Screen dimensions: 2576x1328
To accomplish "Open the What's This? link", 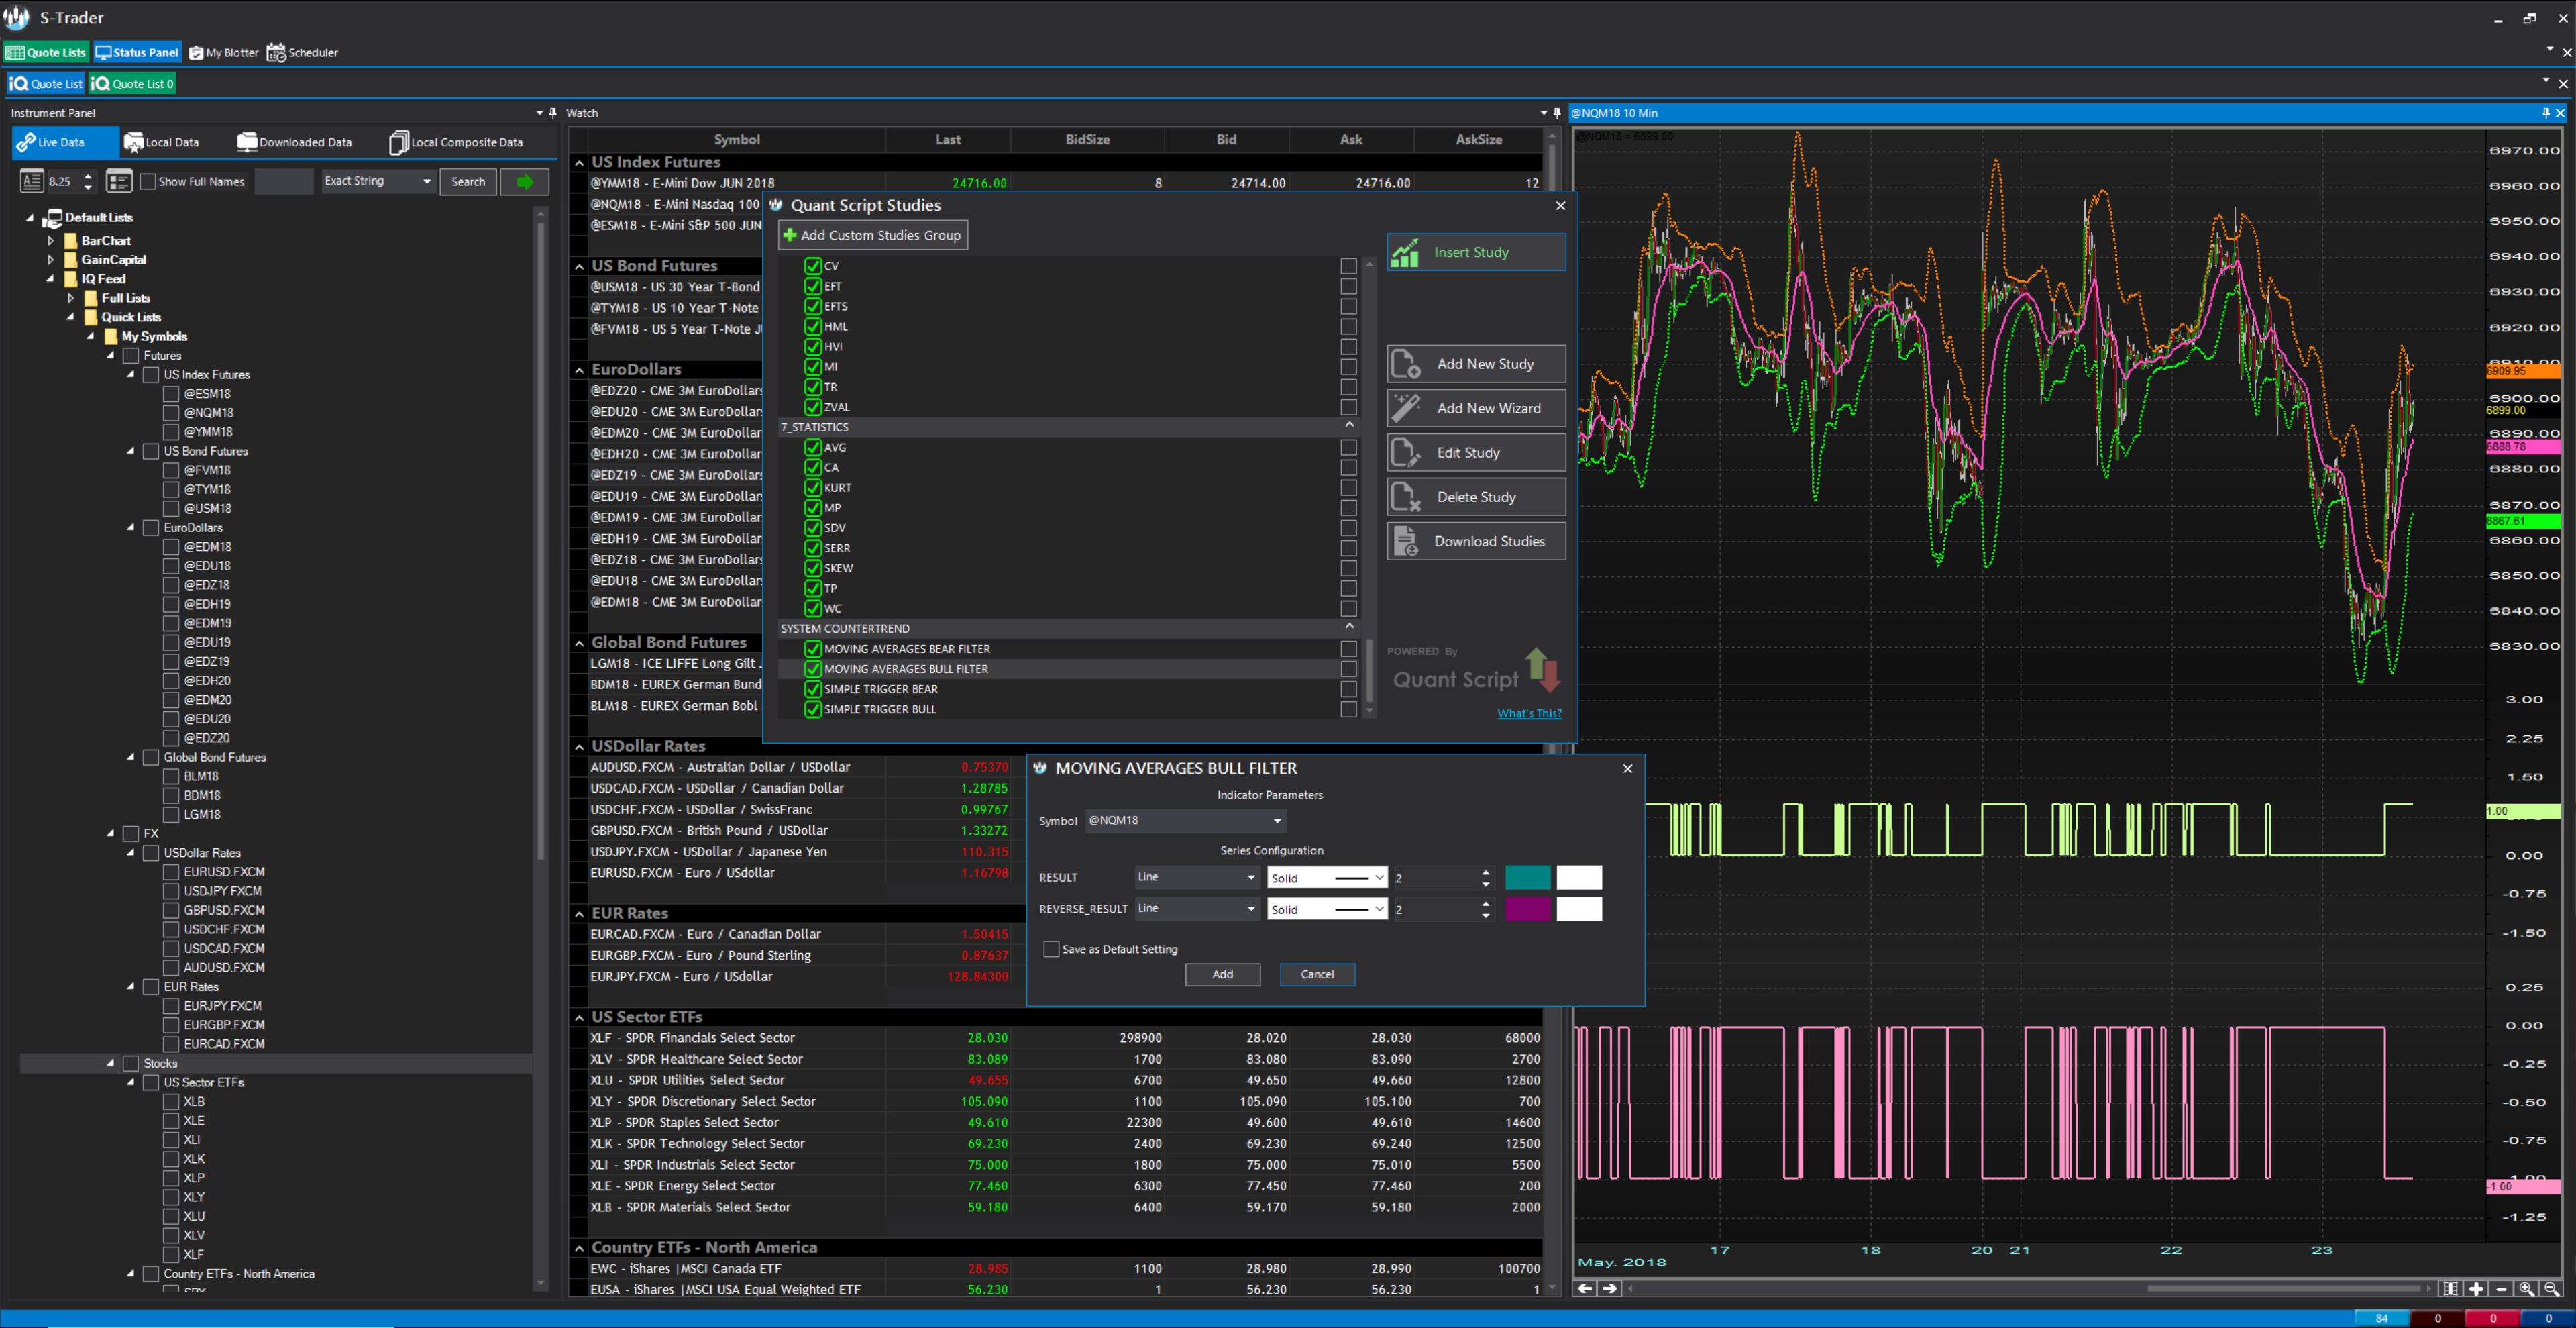I will point(1529,713).
